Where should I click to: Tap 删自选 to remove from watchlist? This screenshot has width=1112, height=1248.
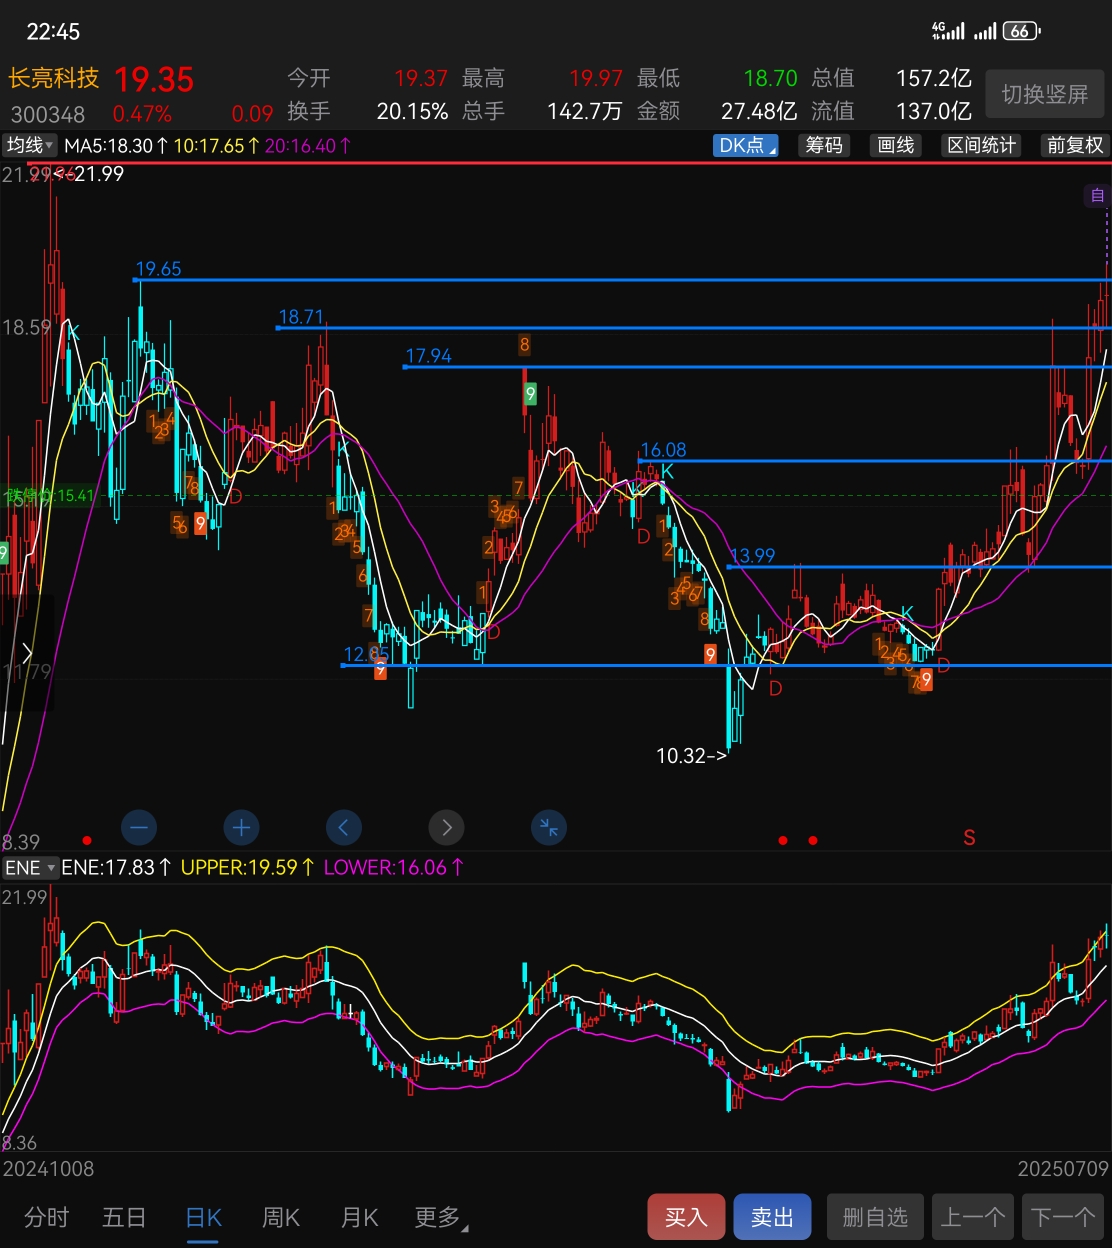[875, 1217]
